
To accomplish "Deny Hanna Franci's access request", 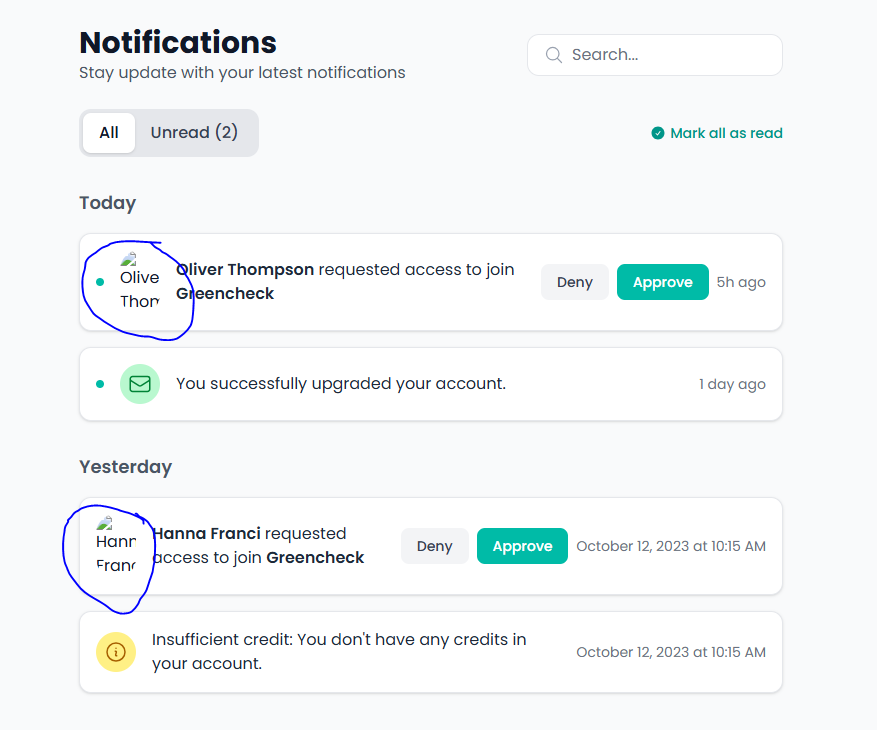I will [x=435, y=546].
